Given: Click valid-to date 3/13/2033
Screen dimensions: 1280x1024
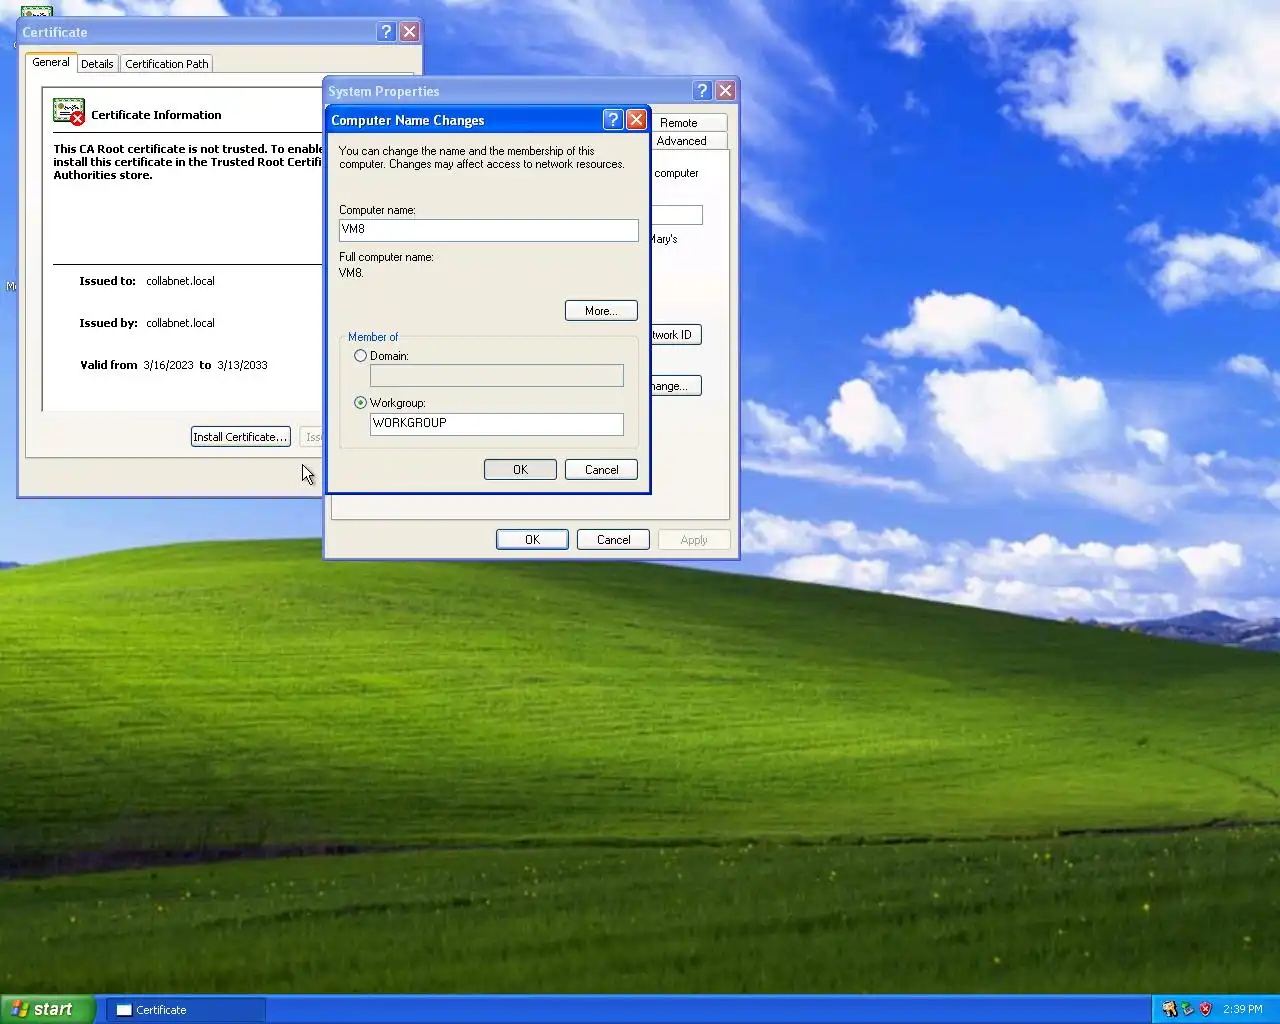Looking at the screenshot, I should tap(242, 365).
